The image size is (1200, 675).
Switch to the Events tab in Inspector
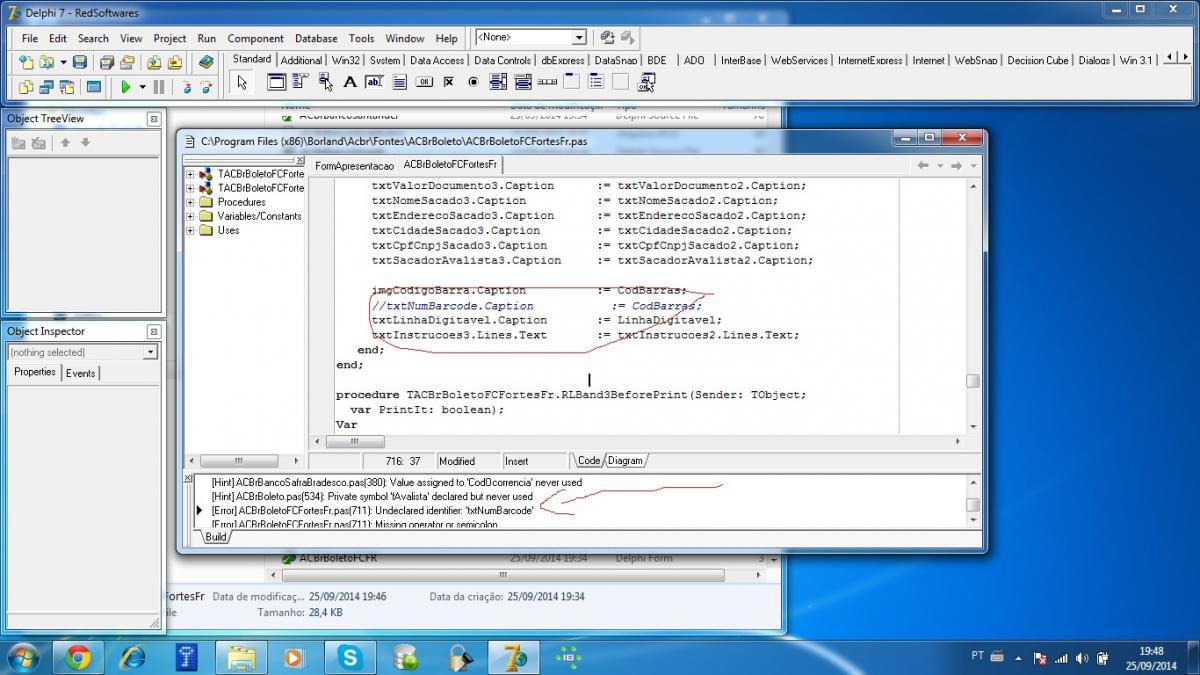coord(81,373)
